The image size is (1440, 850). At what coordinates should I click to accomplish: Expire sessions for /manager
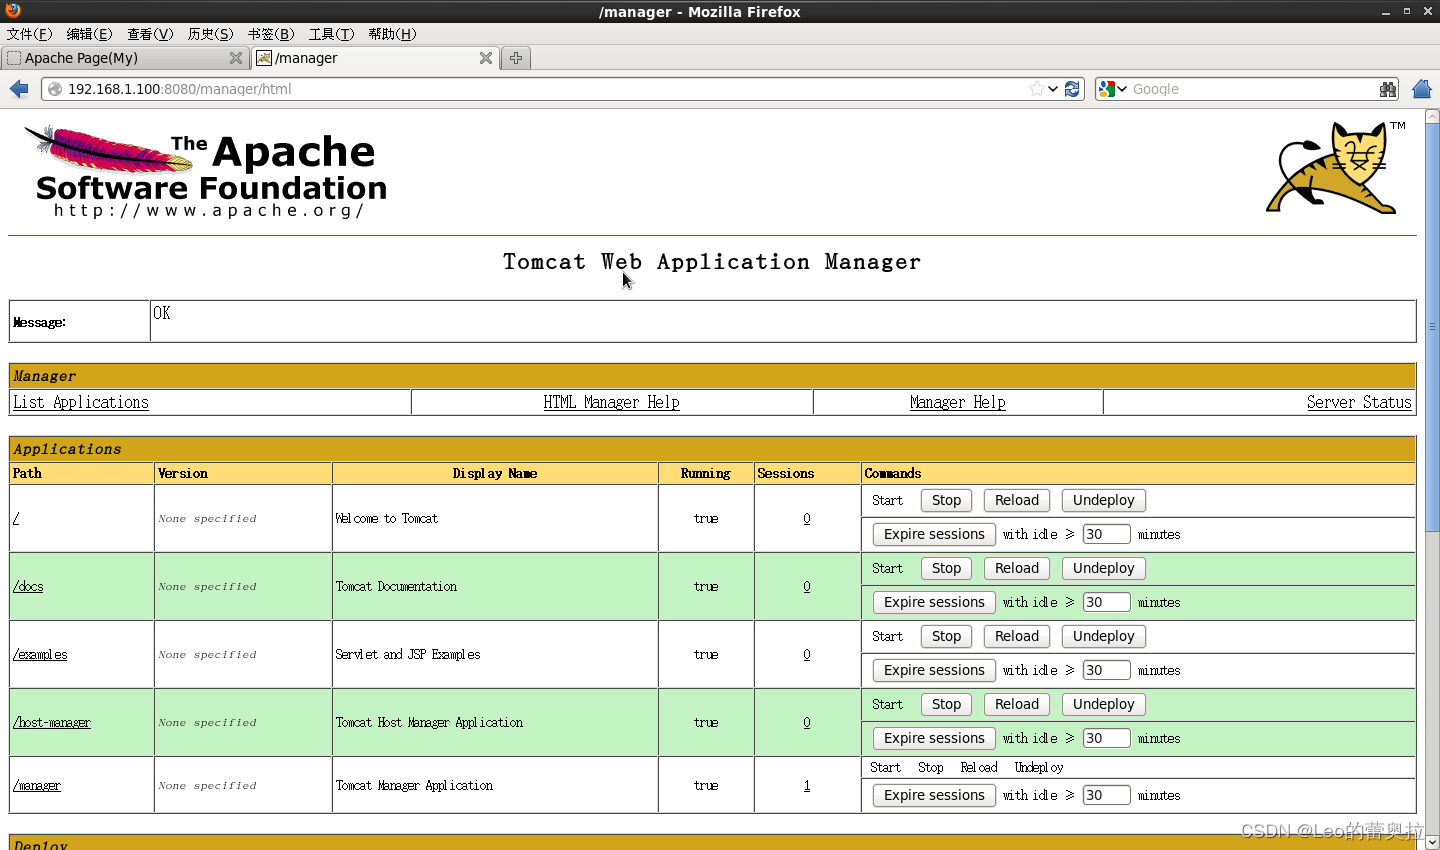[934, 795]
